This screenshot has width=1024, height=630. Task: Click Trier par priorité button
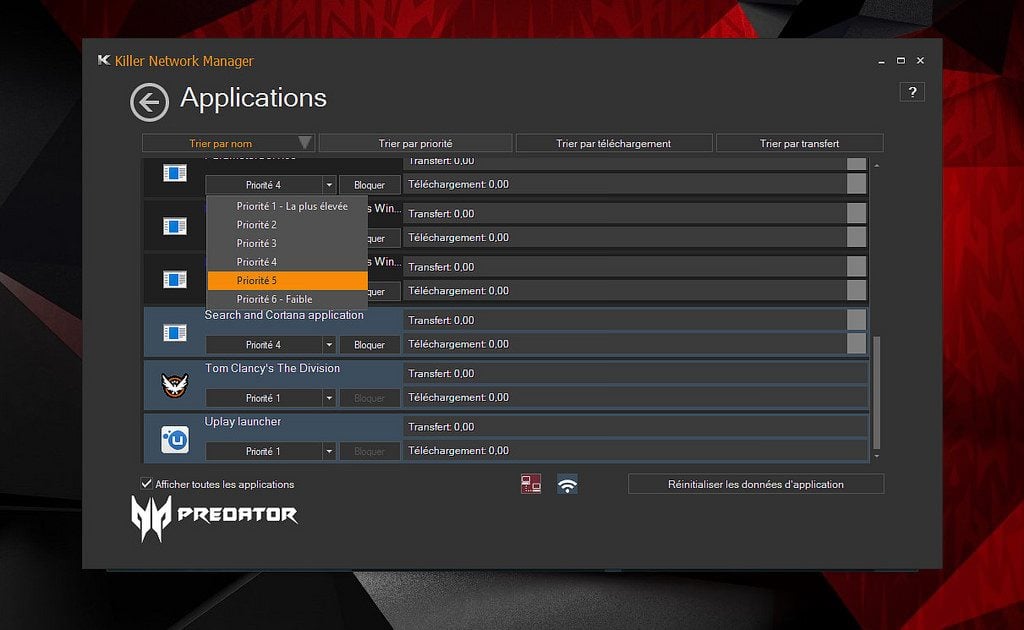click(x=415, y=143)
